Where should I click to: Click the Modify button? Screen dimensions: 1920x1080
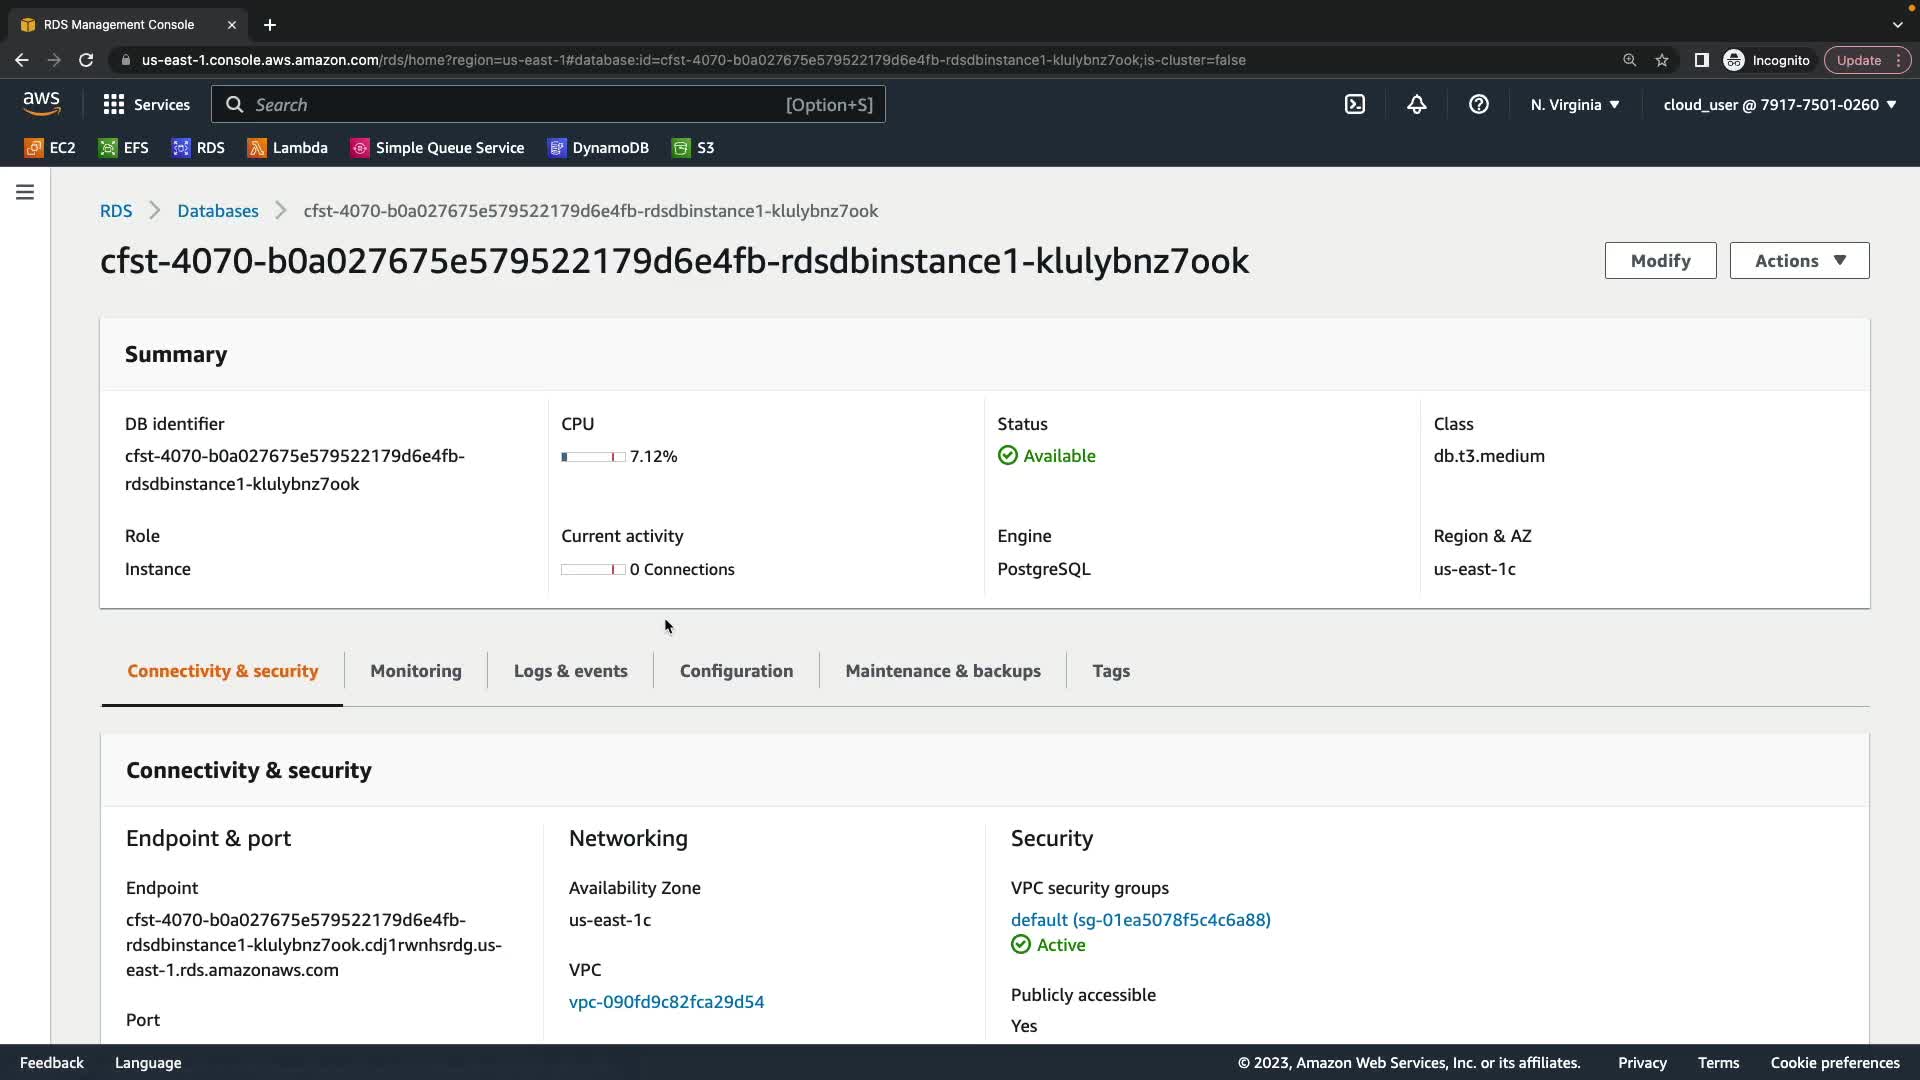click(x=1660, y=261)
